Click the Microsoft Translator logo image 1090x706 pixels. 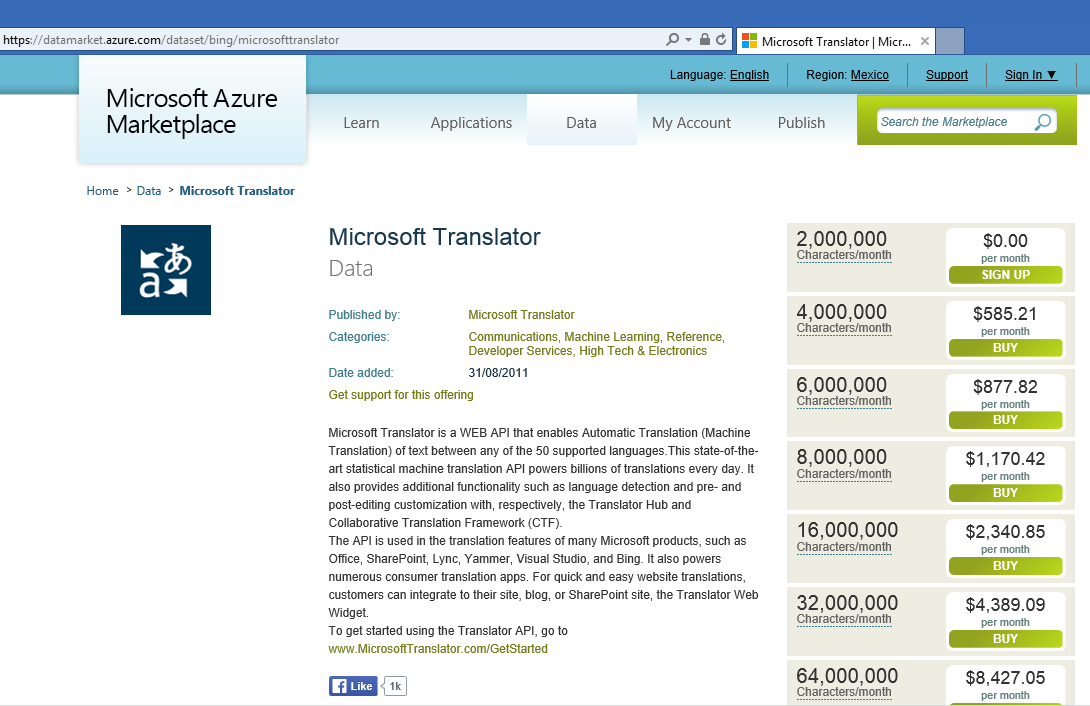[x=166, y=270]
